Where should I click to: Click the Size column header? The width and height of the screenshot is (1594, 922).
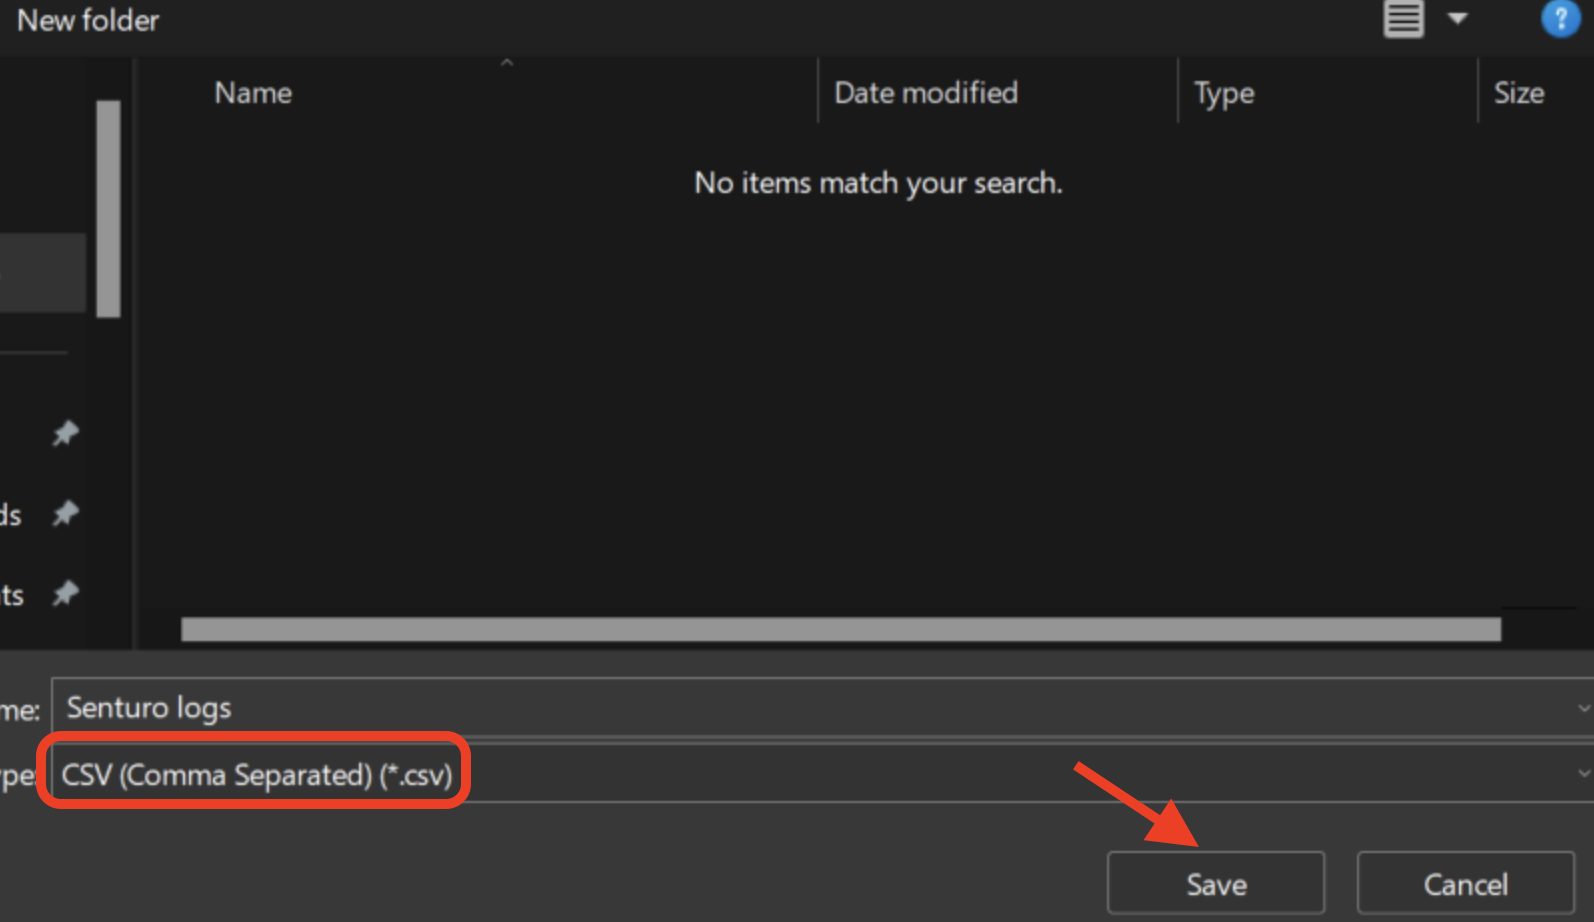pos(1518,93)
